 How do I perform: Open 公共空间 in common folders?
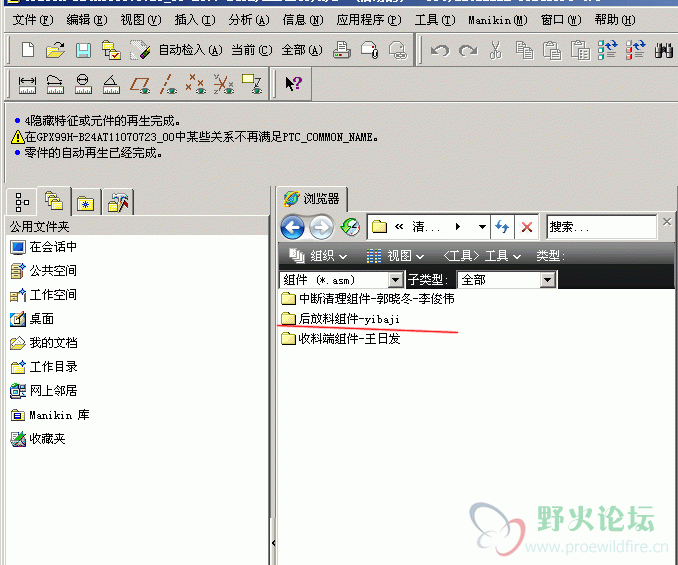tap(43, 271)
